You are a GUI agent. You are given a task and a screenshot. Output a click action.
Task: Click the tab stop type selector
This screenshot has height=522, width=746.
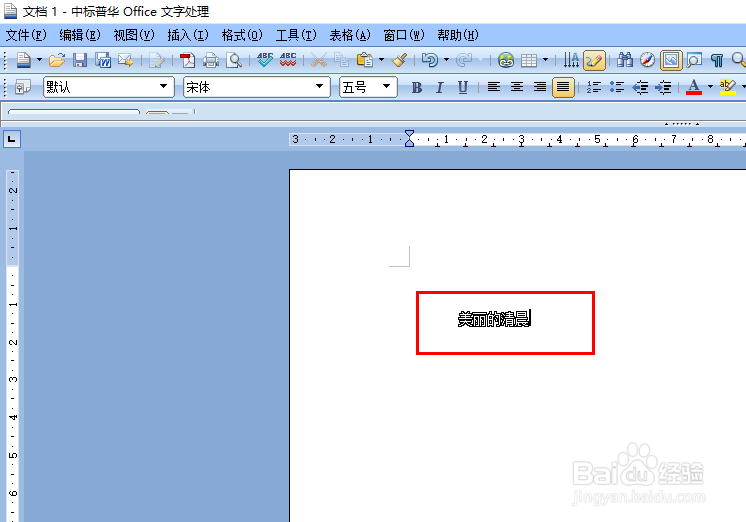(12, 139)
